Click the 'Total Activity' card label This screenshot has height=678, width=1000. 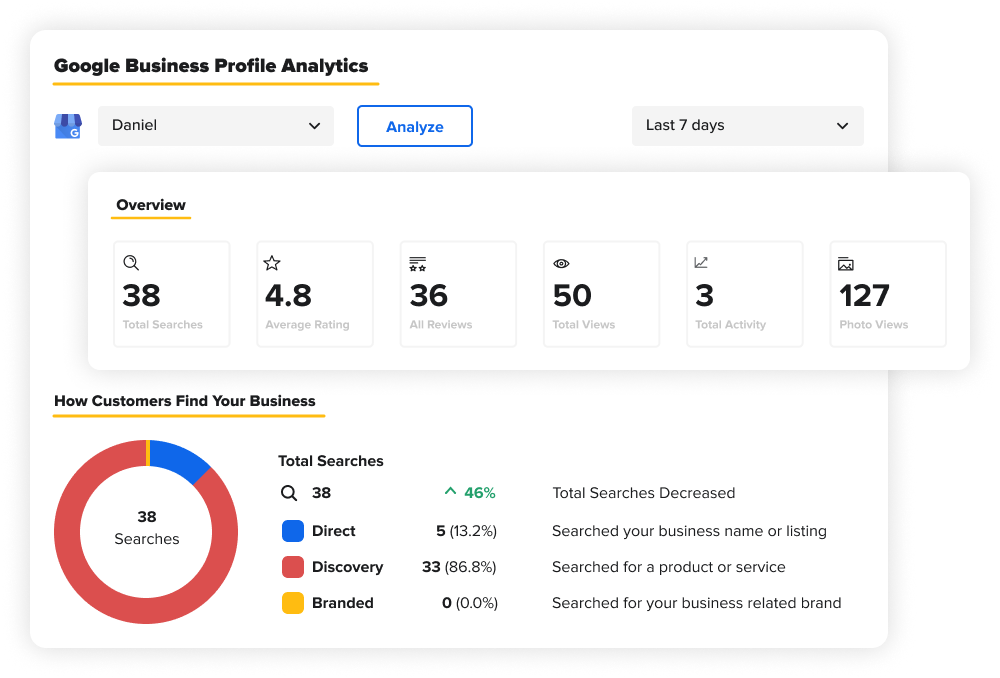[x=731, y=325]
